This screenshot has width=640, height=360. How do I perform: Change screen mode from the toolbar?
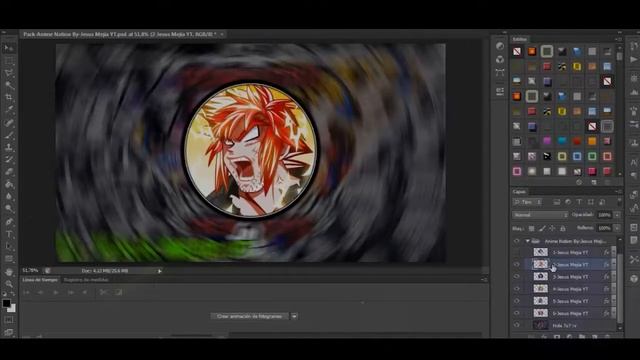(9, 332)
